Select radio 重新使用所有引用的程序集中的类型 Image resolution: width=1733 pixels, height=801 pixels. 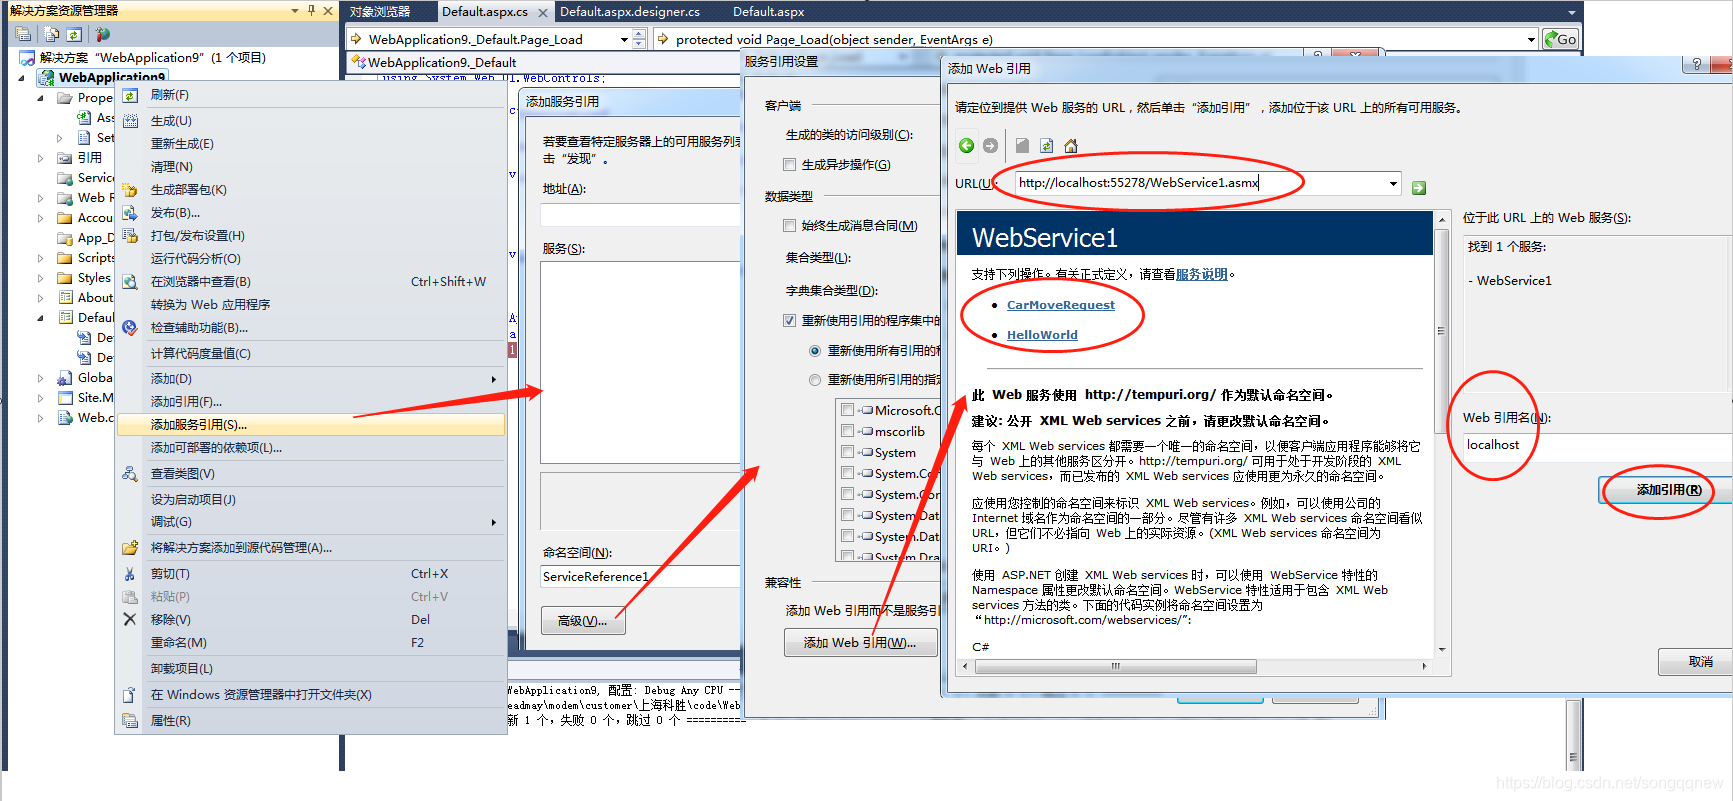(815, 351)
